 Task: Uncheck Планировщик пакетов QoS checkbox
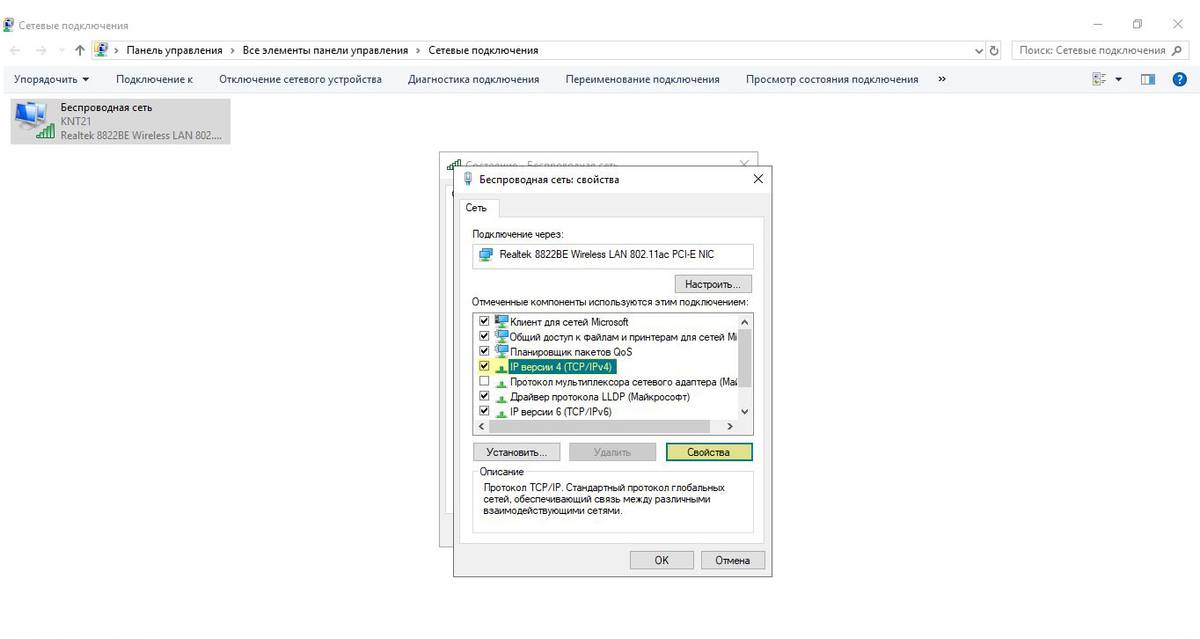[x=485, y=352]
